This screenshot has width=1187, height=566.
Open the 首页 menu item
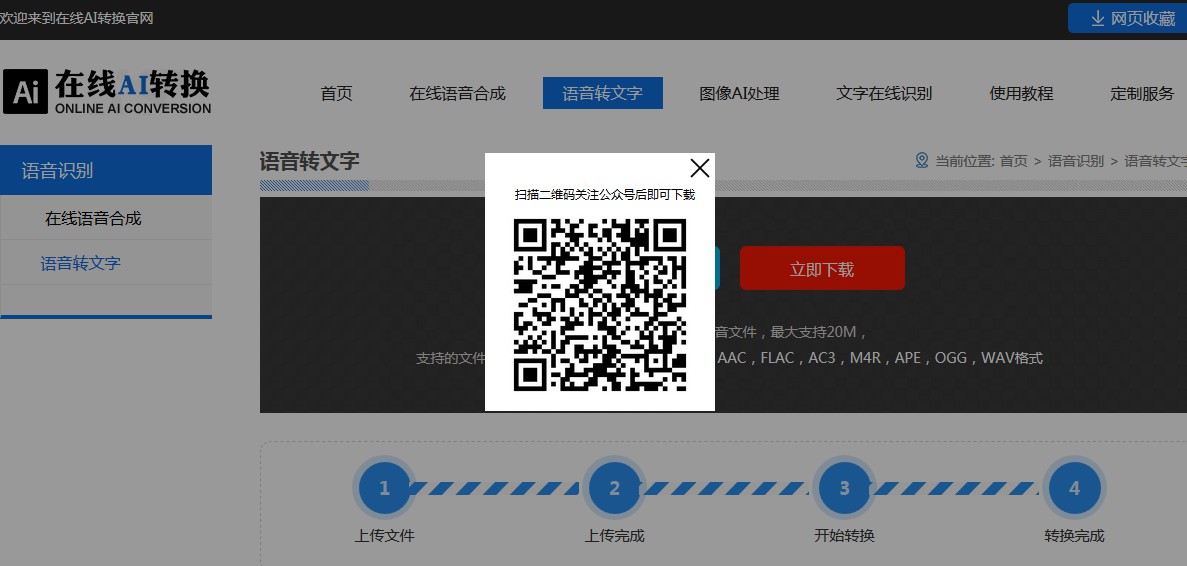pos(336,94)
